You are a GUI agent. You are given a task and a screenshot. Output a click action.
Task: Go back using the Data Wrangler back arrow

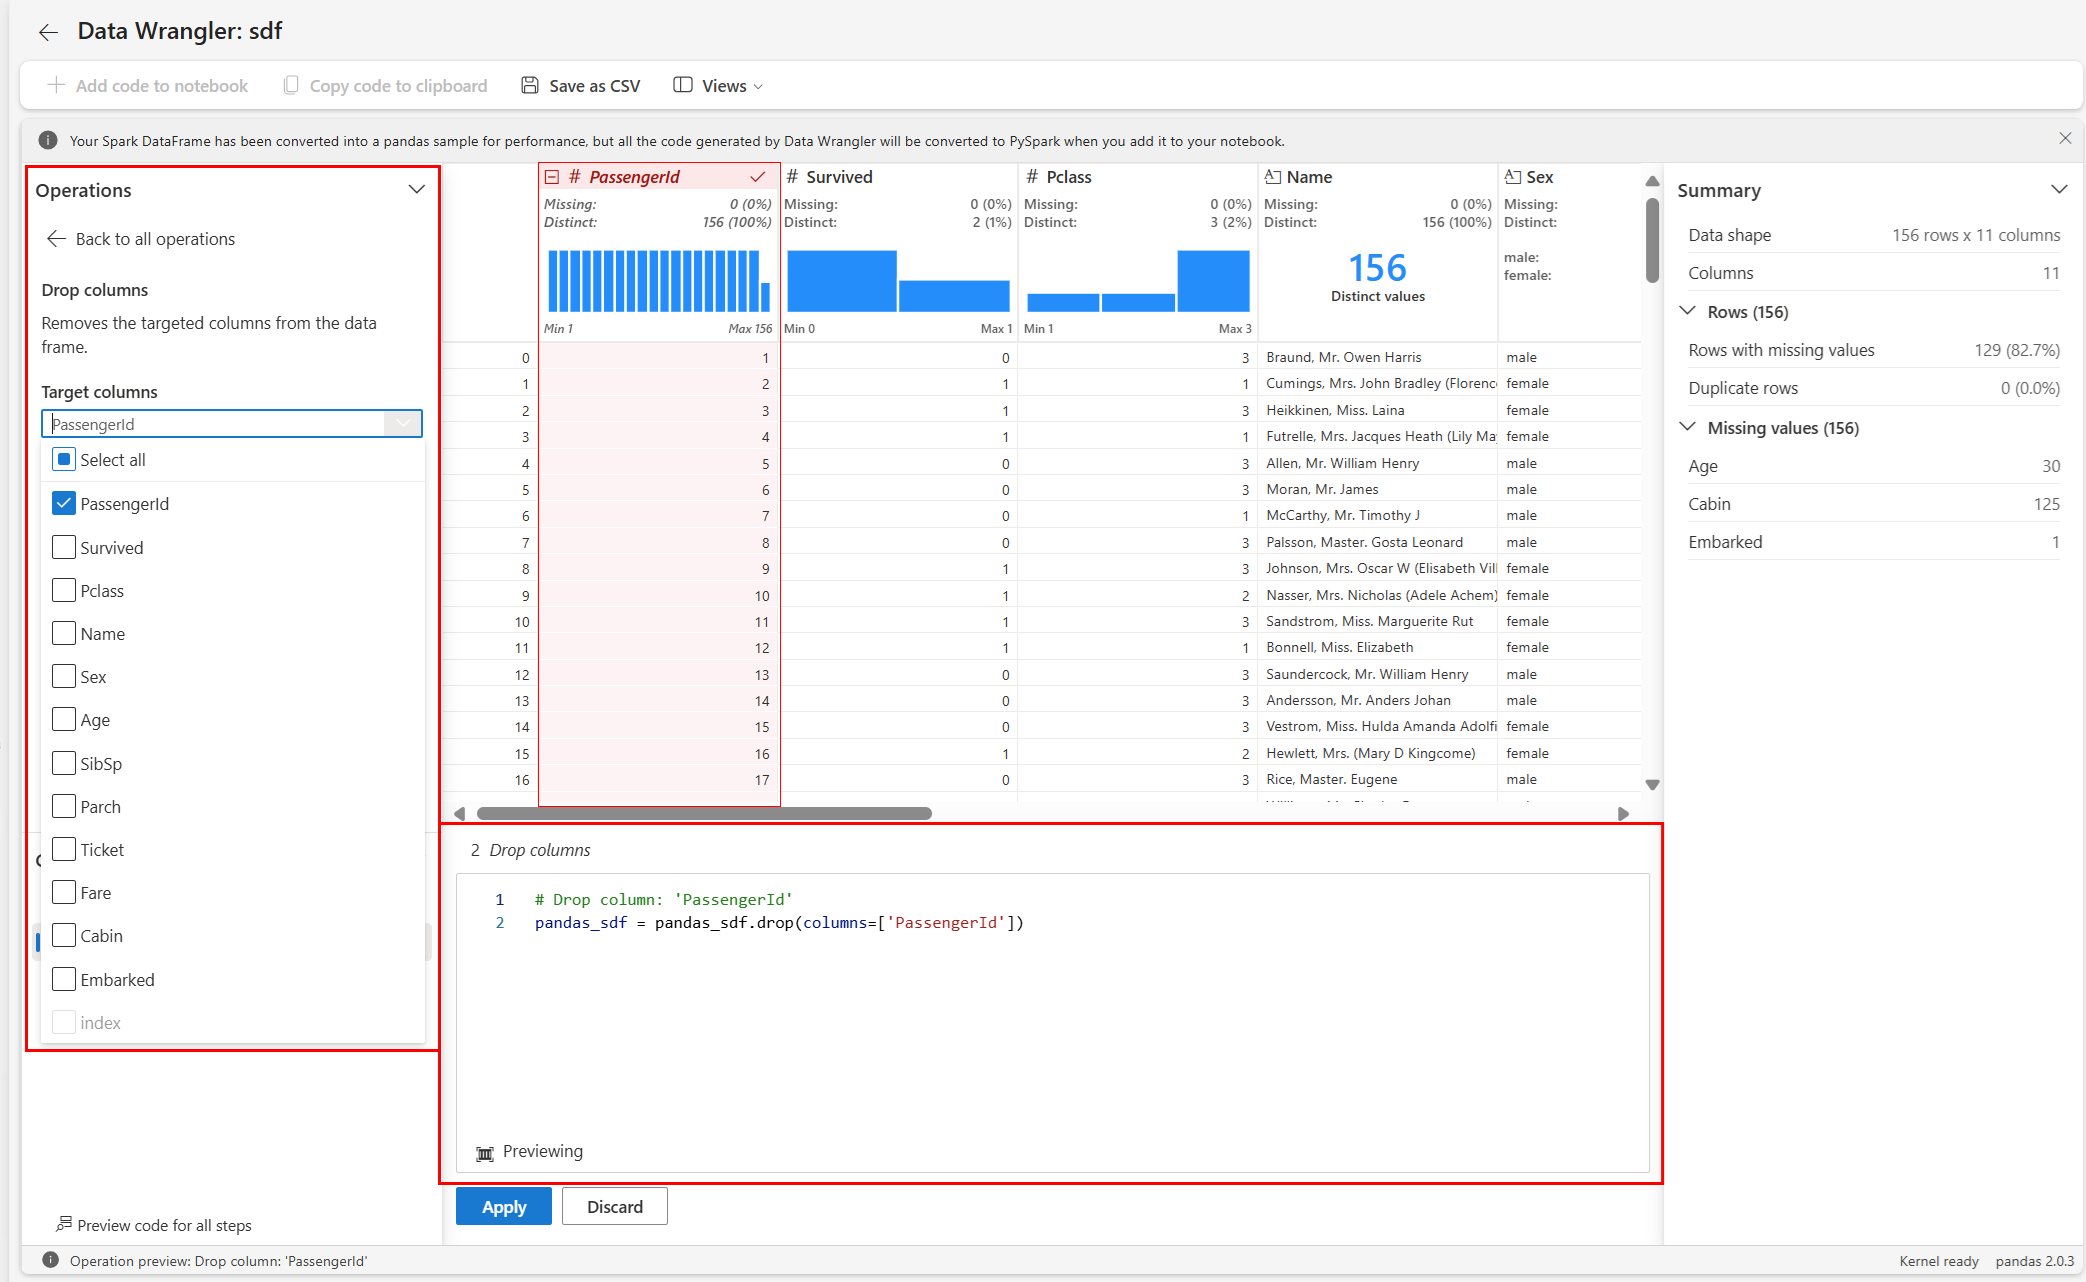(47, 32)
